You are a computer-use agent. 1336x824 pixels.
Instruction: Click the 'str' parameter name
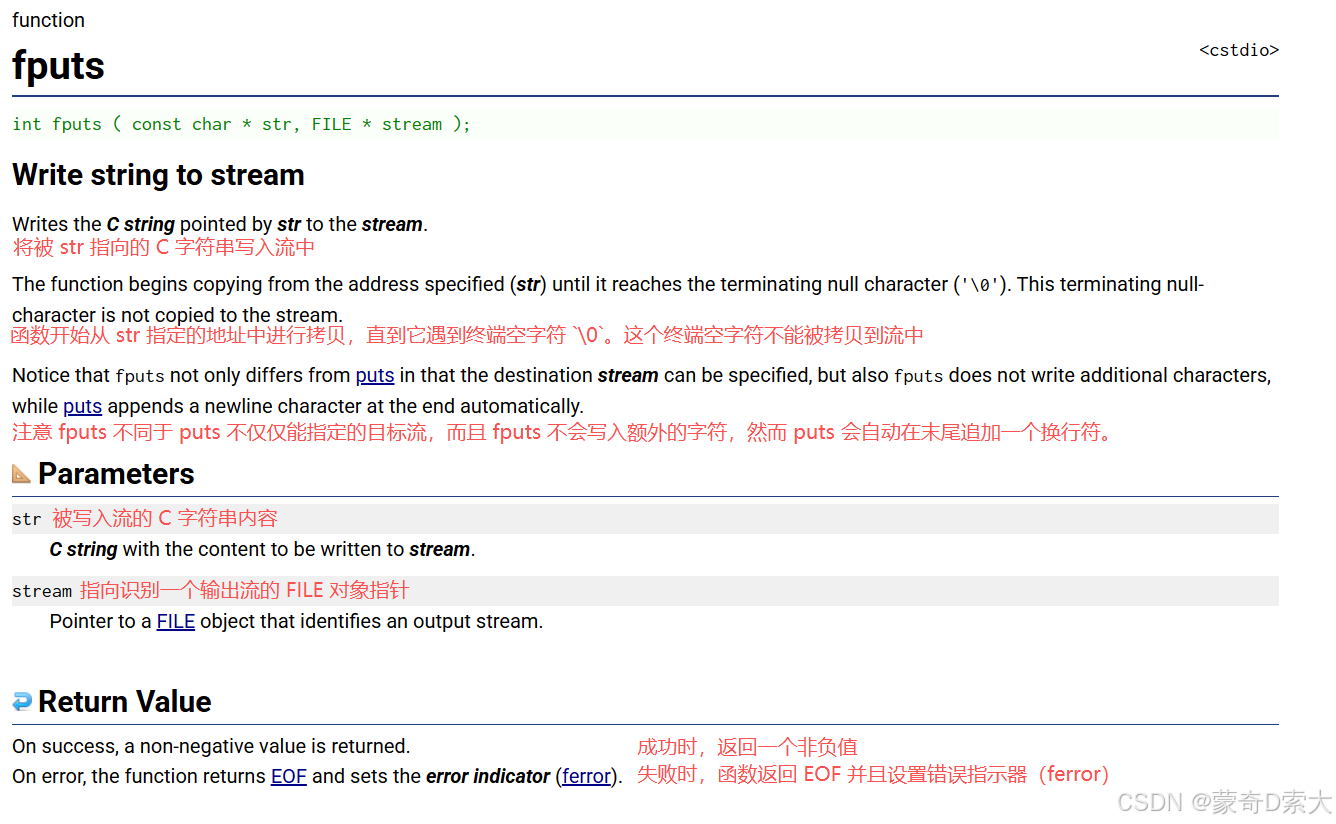[x=27, y=519]
